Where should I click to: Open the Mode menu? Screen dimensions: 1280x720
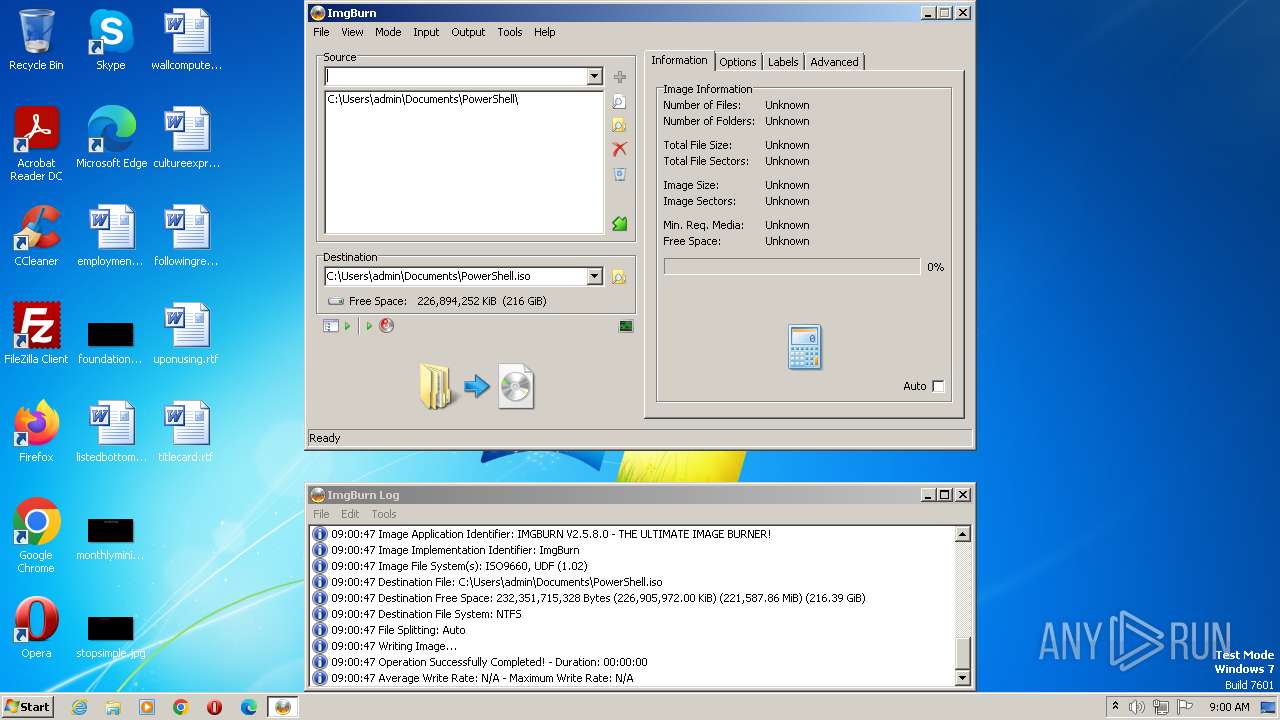pos(388,32)
